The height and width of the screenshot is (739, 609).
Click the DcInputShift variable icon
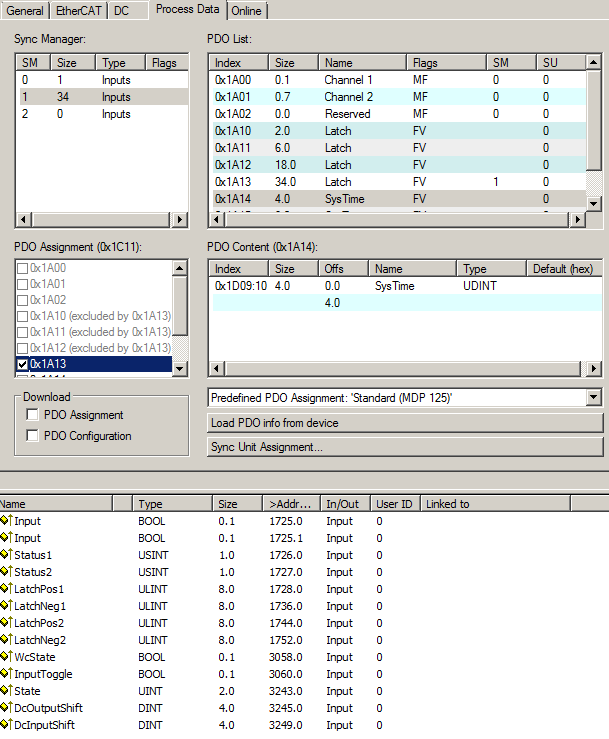(6, 724)
